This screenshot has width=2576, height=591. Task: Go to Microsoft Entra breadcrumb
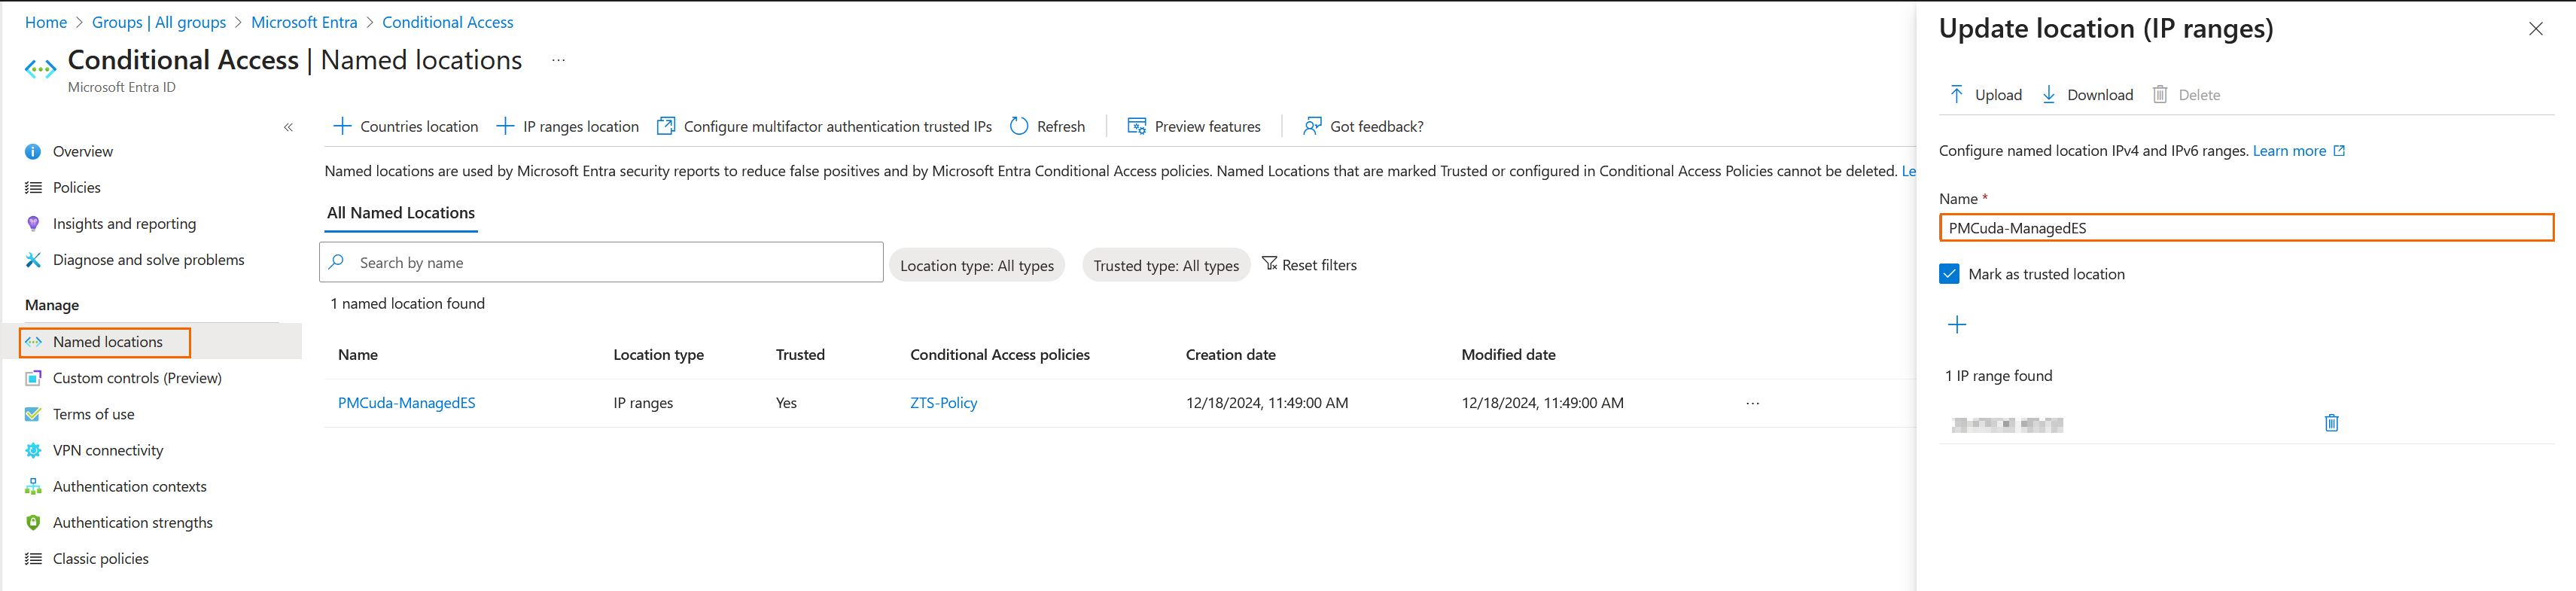point(304,22)
